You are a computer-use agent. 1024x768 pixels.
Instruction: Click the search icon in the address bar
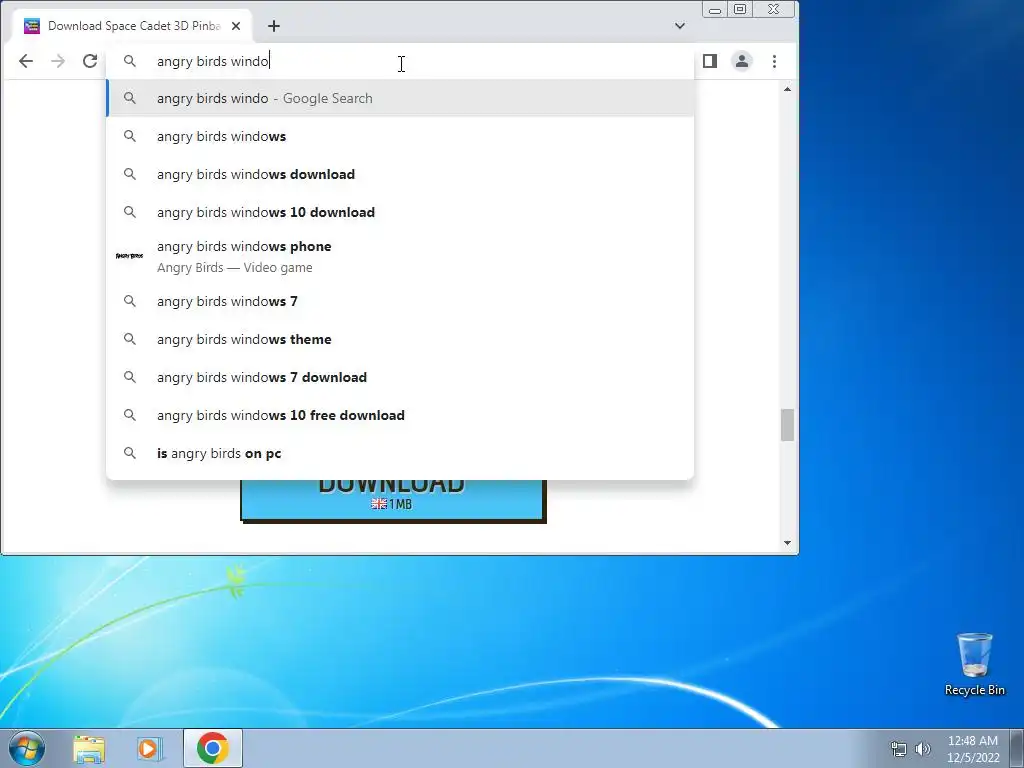130,61
